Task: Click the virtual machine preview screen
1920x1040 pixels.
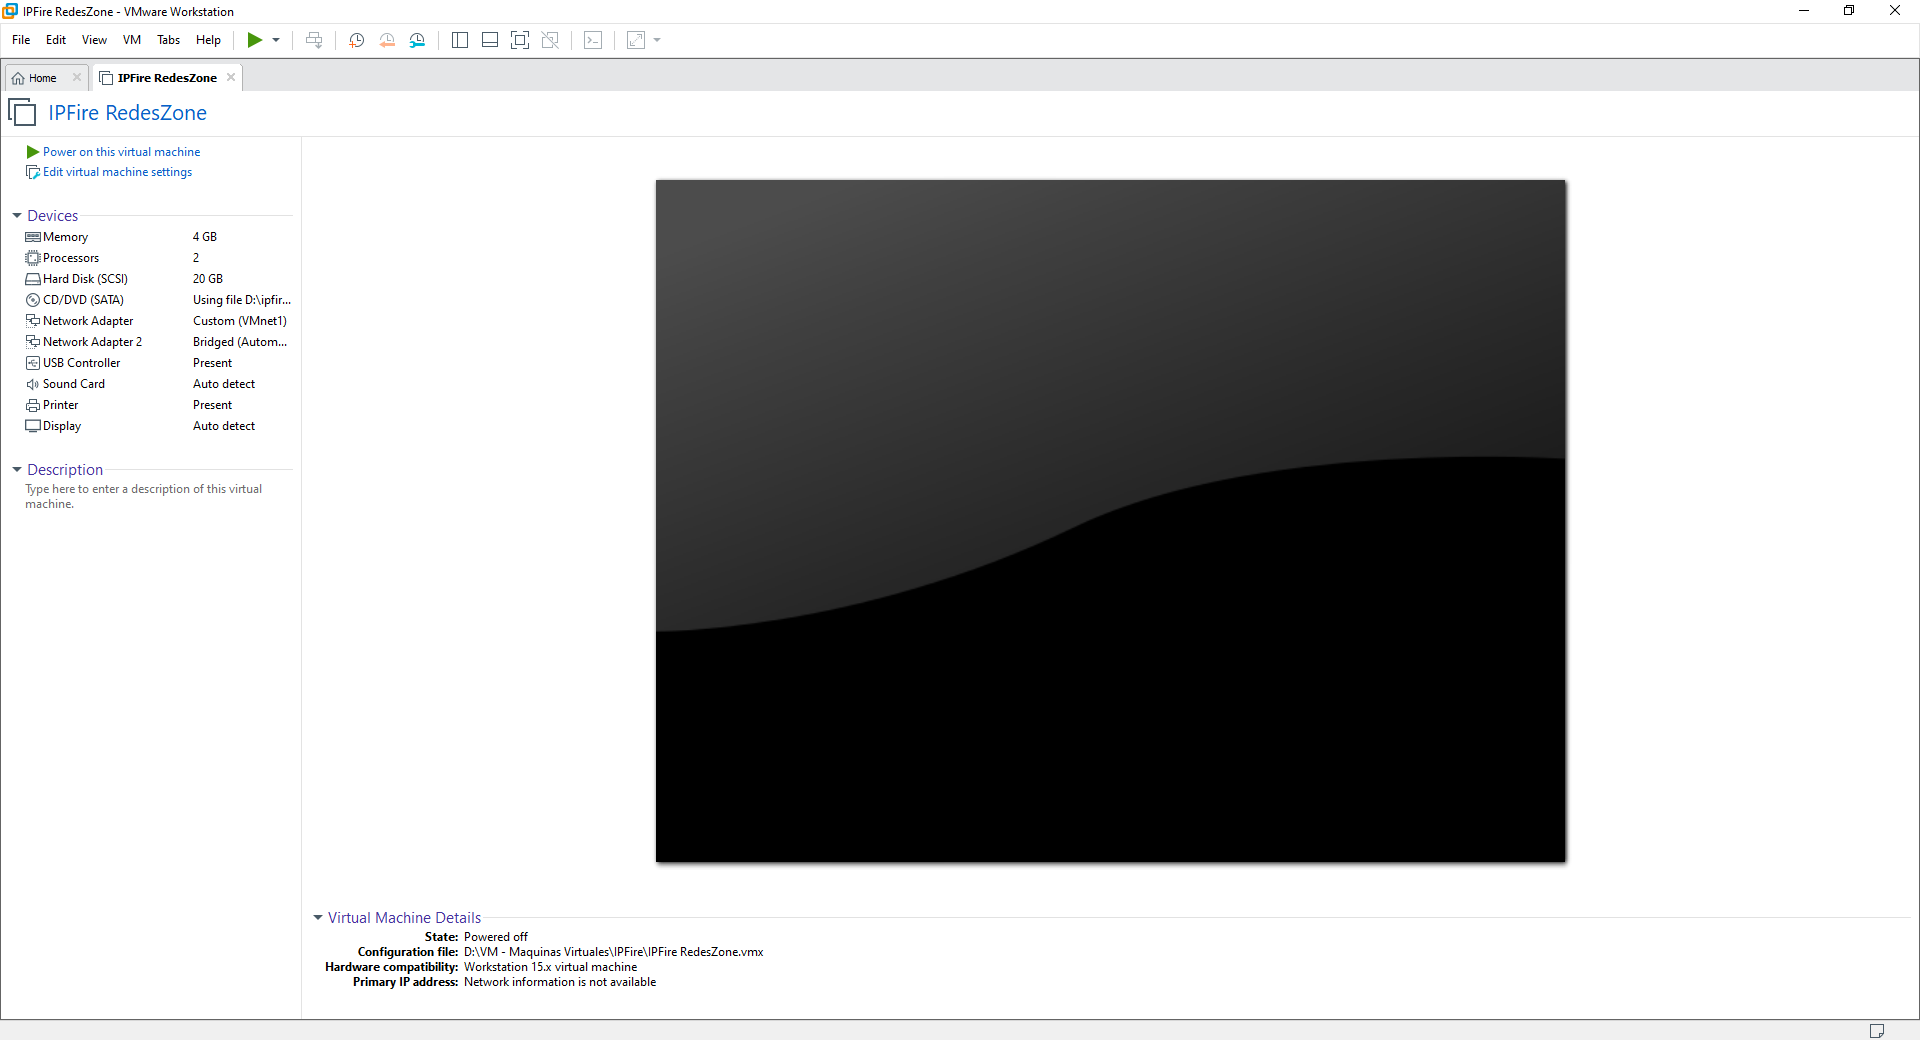Action: click(1110, 521)
